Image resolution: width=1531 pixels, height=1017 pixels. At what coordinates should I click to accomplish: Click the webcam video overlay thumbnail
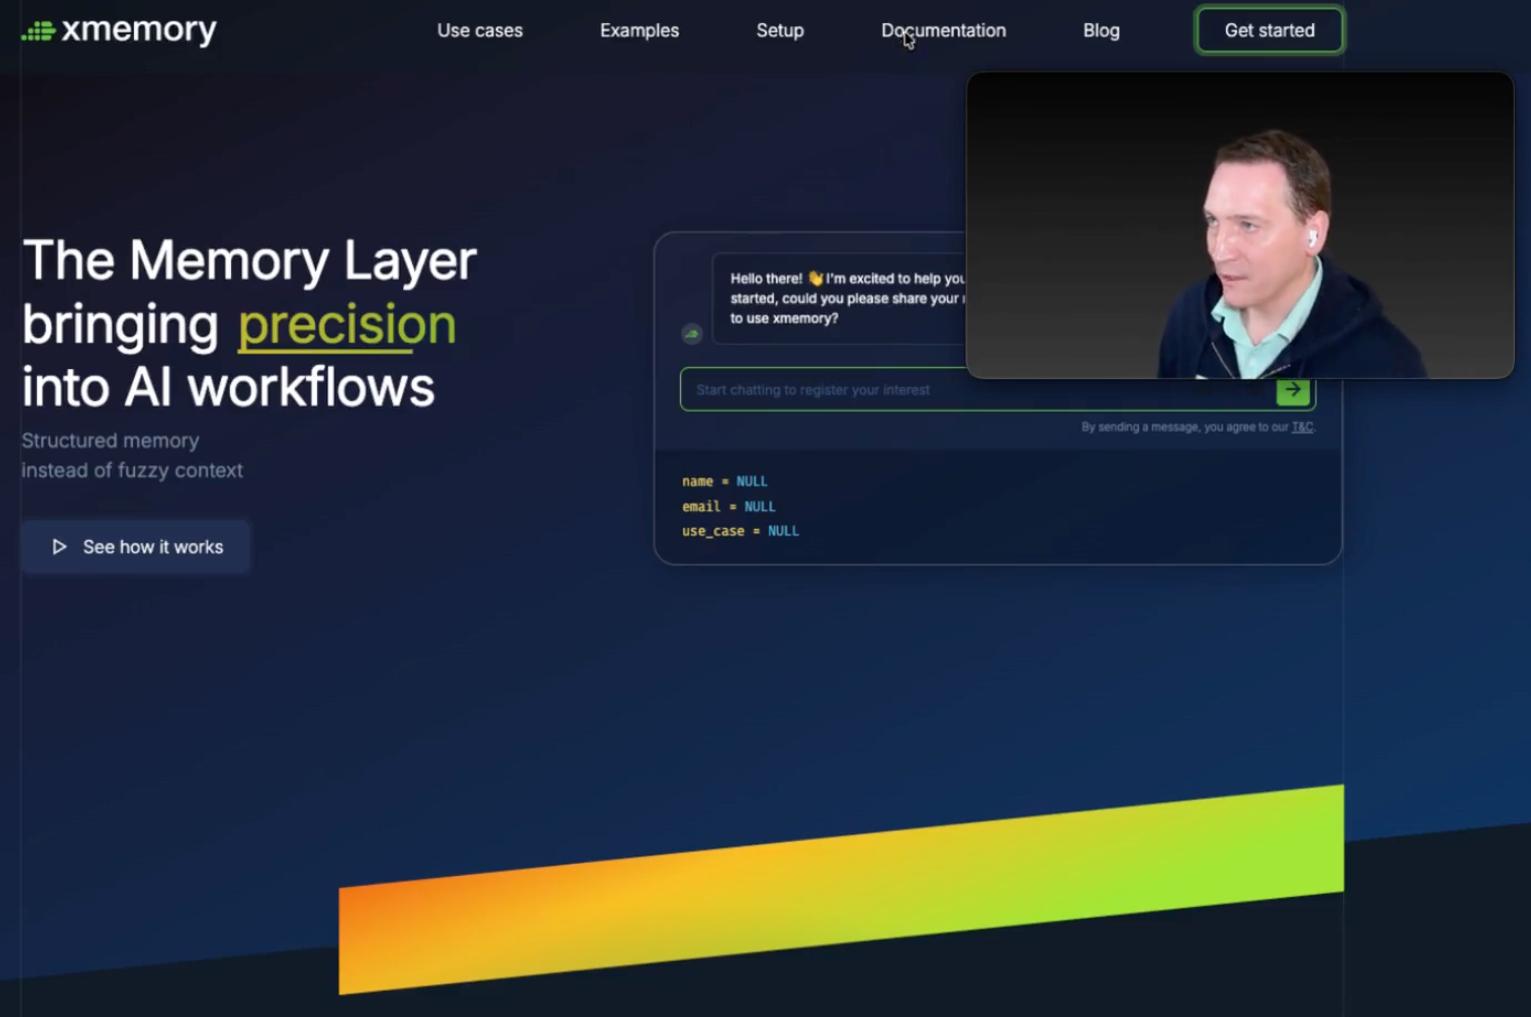tap(1240, 225)
